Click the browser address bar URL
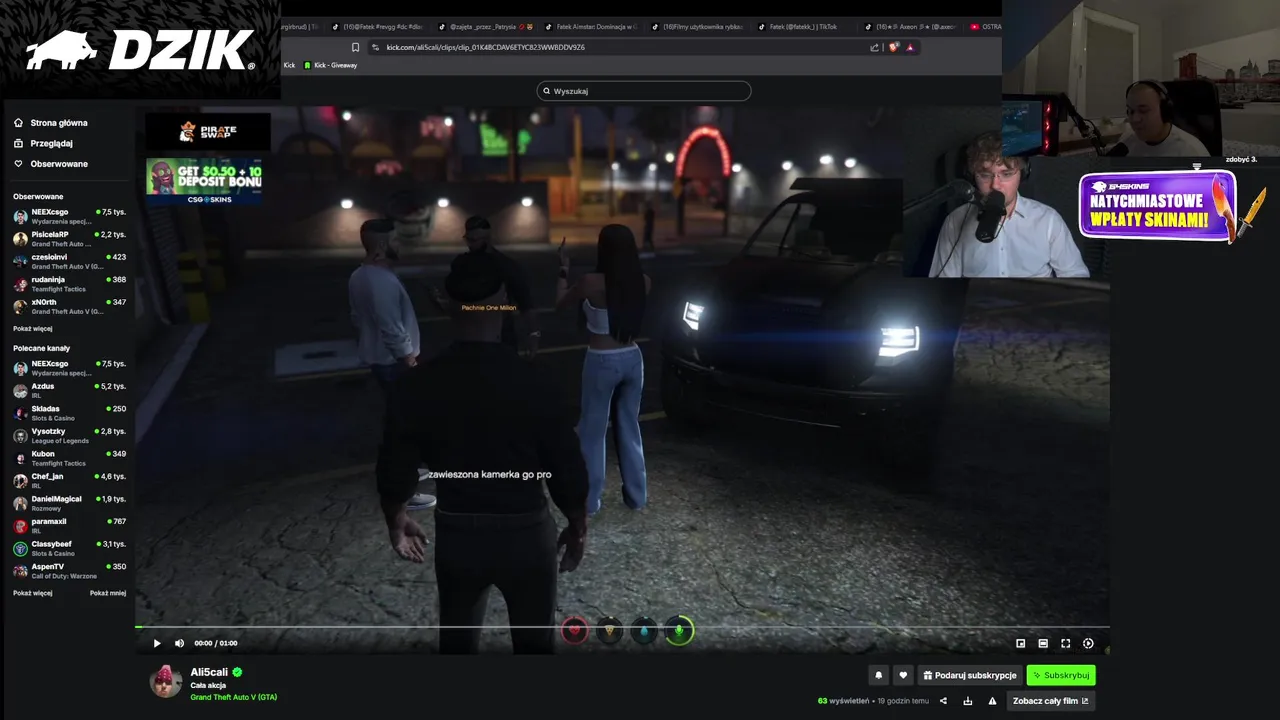The width and height of the screenshot is (1280, 720). 486,47
